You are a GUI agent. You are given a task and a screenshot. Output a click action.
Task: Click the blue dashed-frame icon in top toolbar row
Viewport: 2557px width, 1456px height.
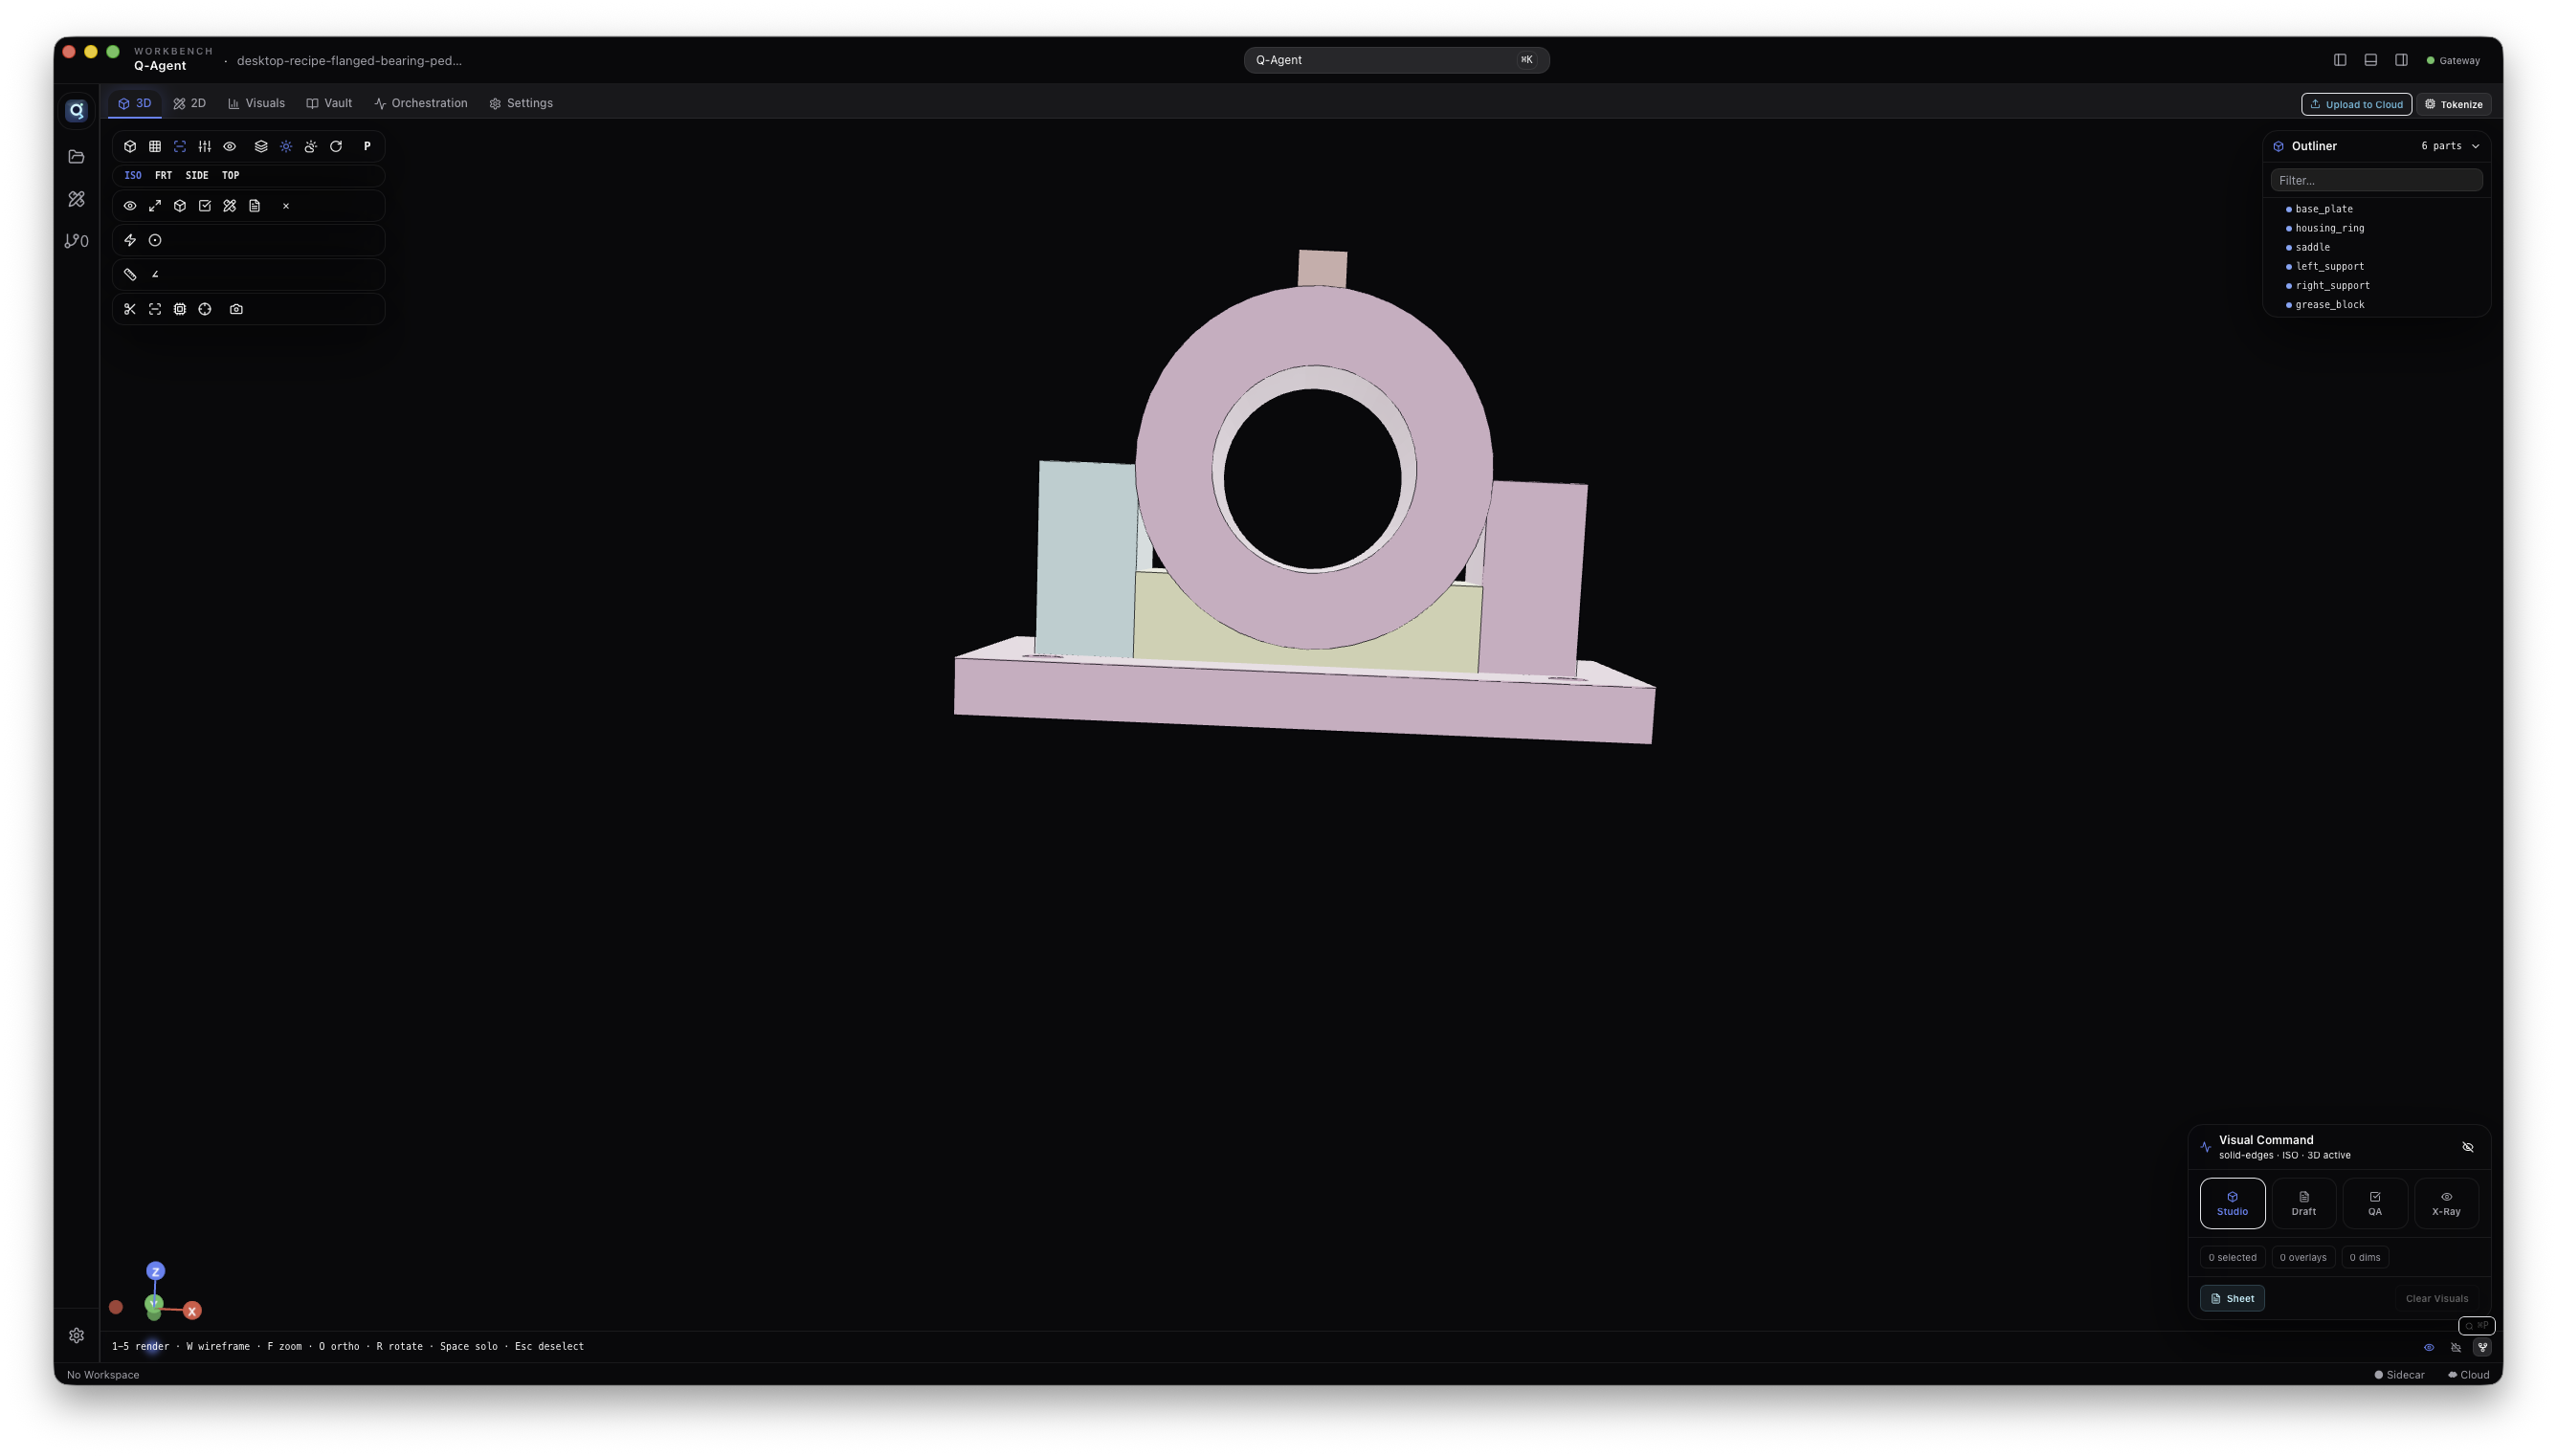180,146
